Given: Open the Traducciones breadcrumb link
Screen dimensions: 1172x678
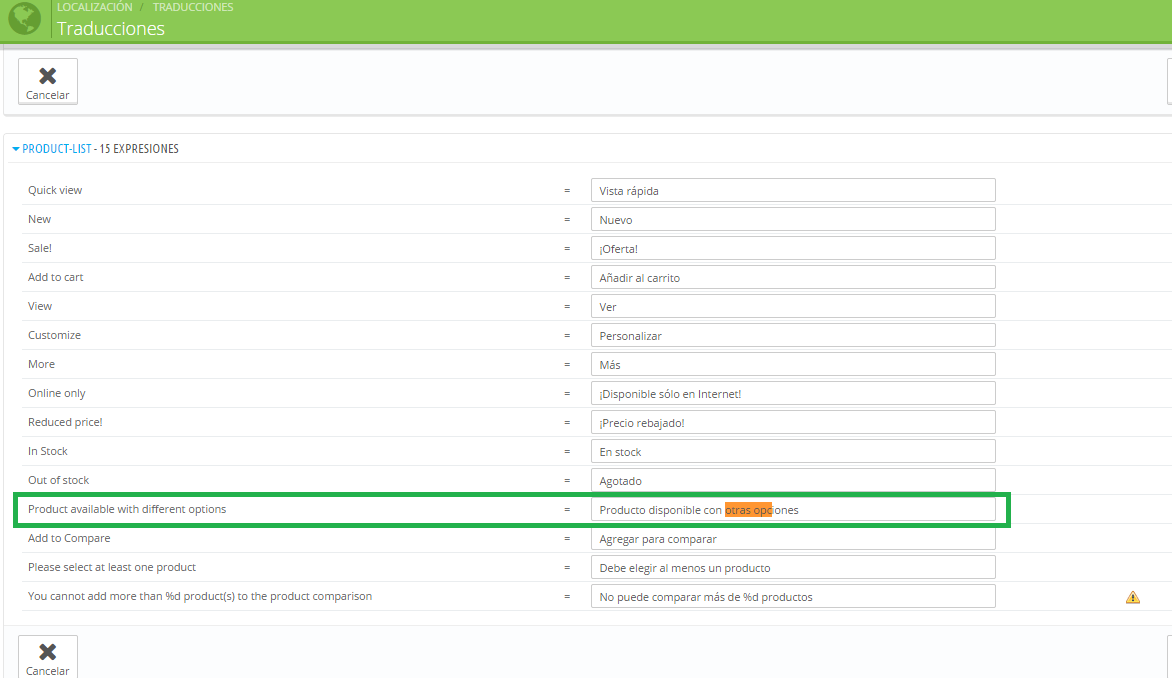Looking at the screenshot, I should click(193, 7).
